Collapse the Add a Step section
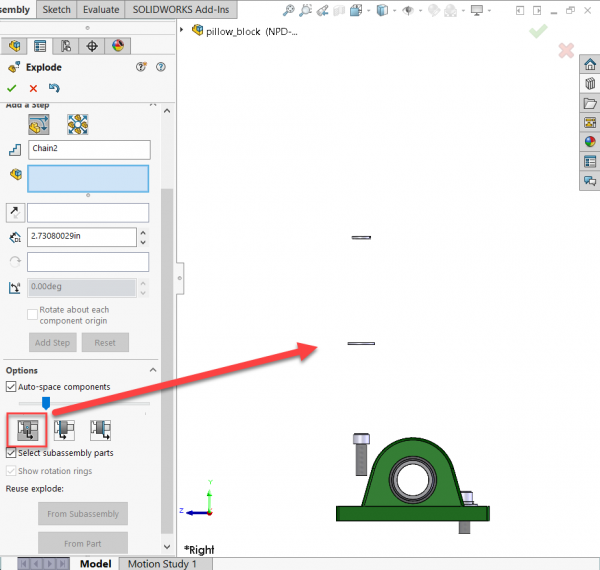 click(x=153, y=104)
